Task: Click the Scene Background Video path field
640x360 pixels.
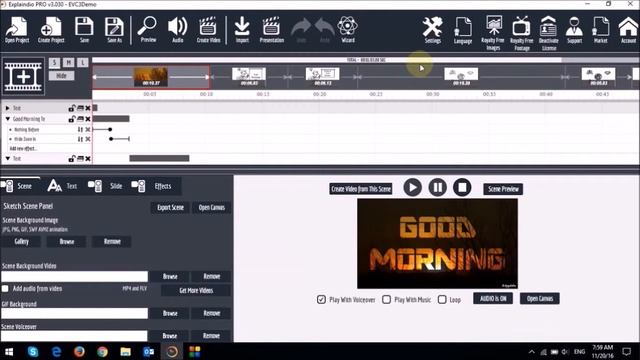Action: tap(74, 276)
